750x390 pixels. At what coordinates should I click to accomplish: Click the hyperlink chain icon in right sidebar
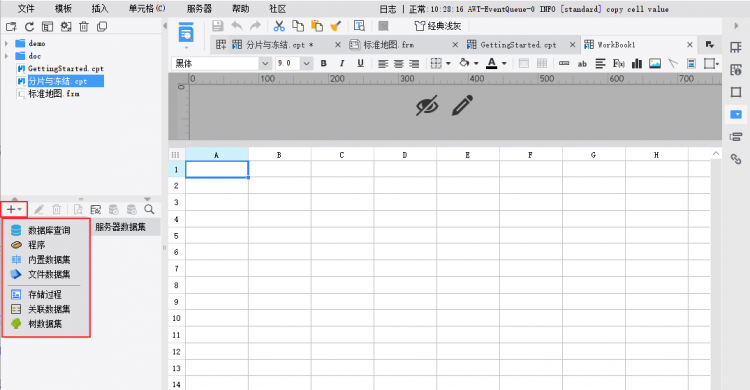pos(736,159)
